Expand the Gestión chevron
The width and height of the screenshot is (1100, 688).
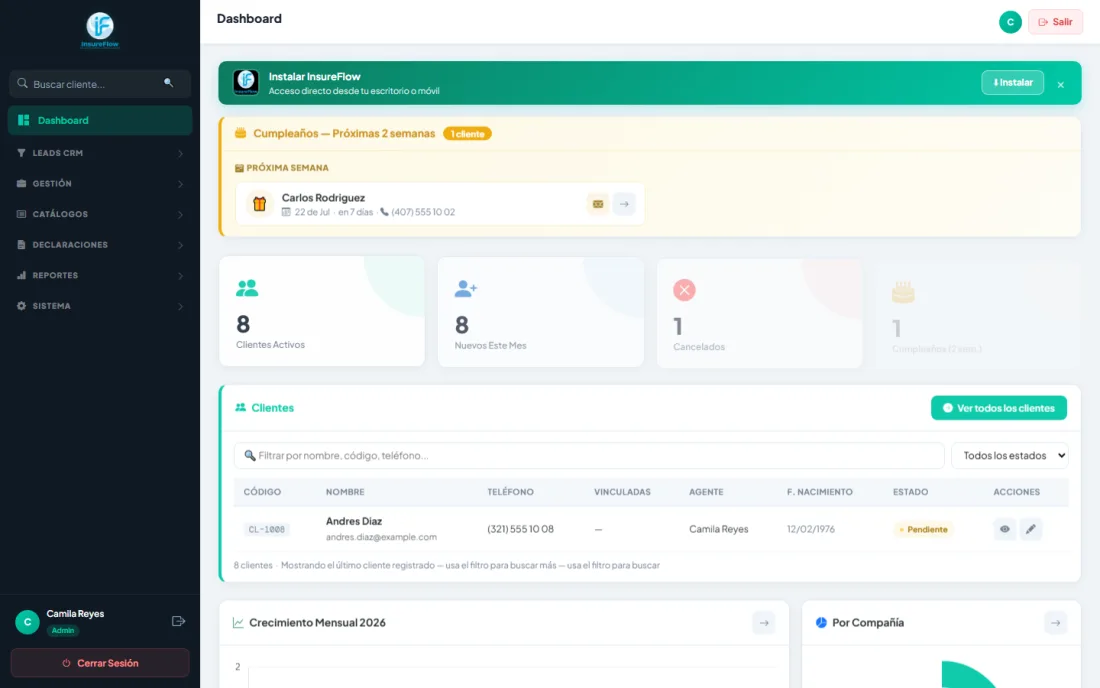click(x=180, y=184)
